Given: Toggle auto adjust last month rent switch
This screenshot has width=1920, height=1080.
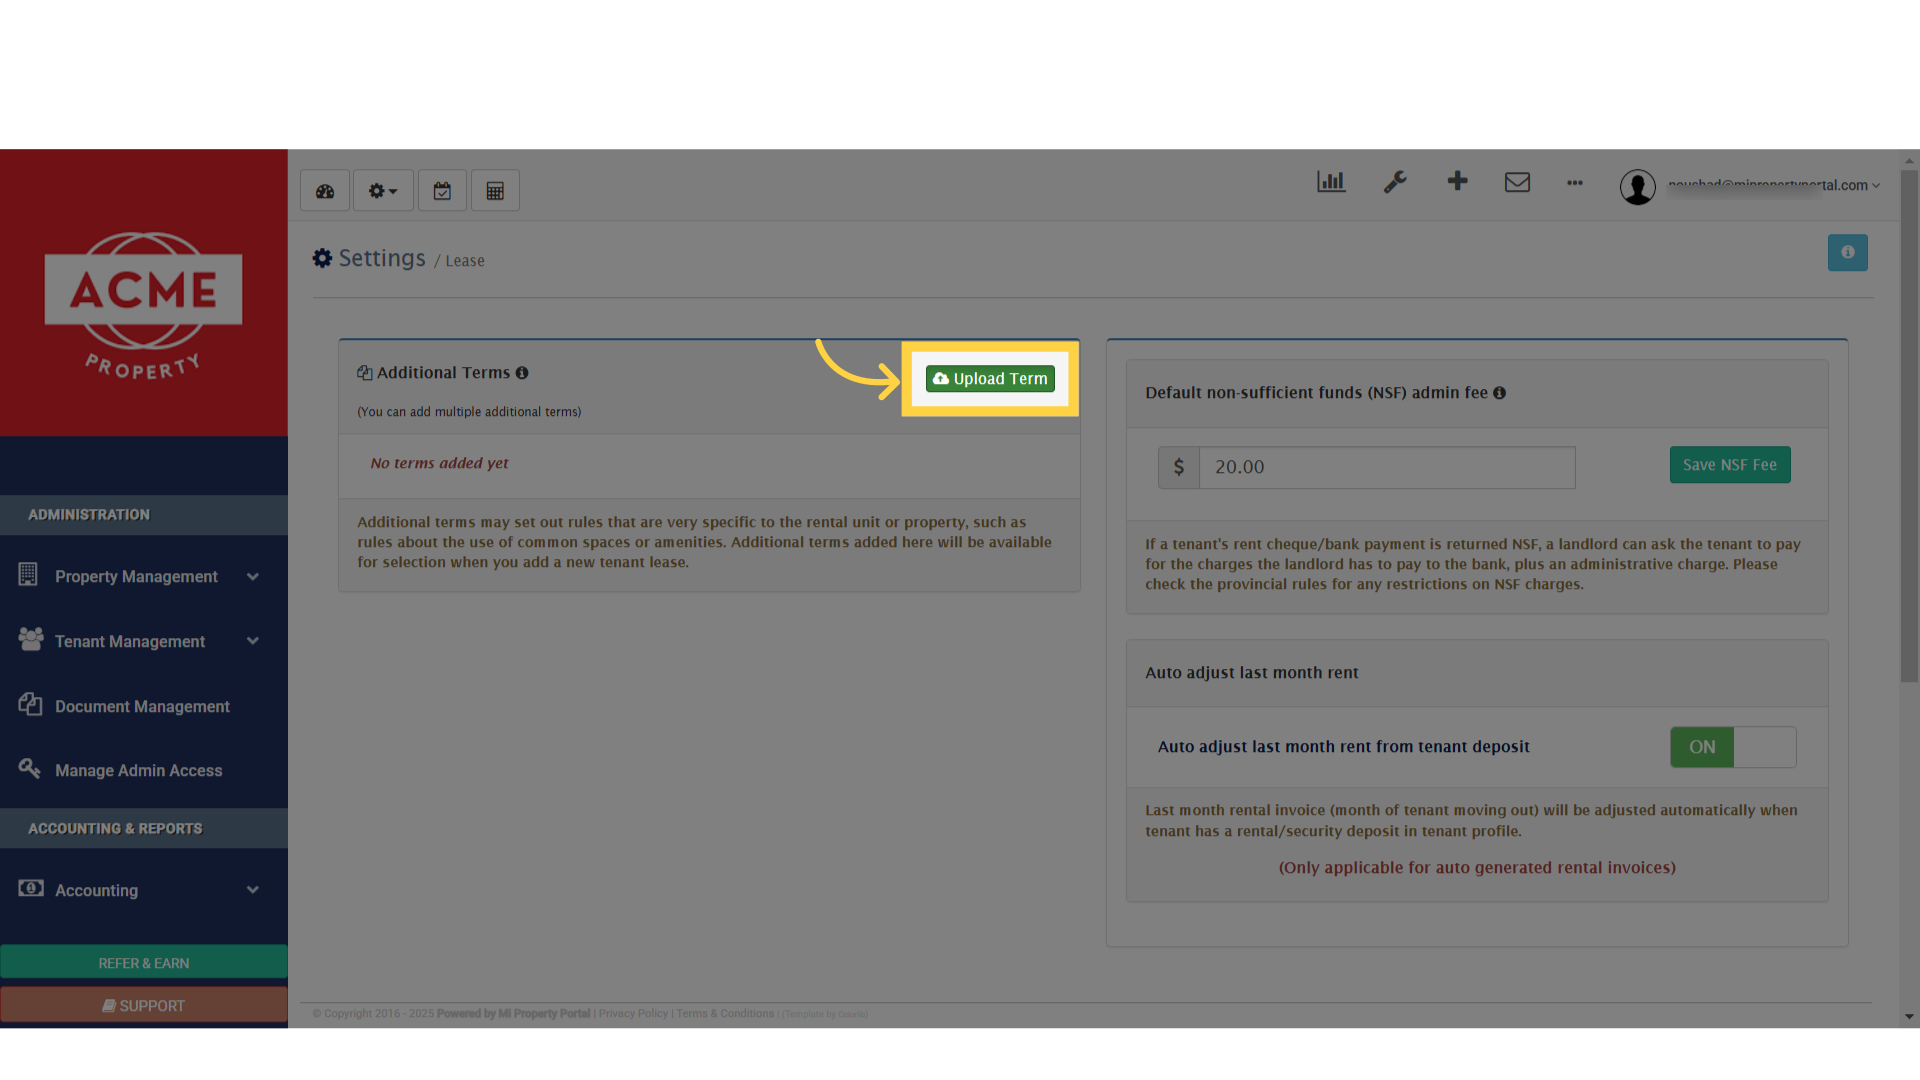Looking at the screenshot, I should pyautogui.click(x=1733, y=747).
